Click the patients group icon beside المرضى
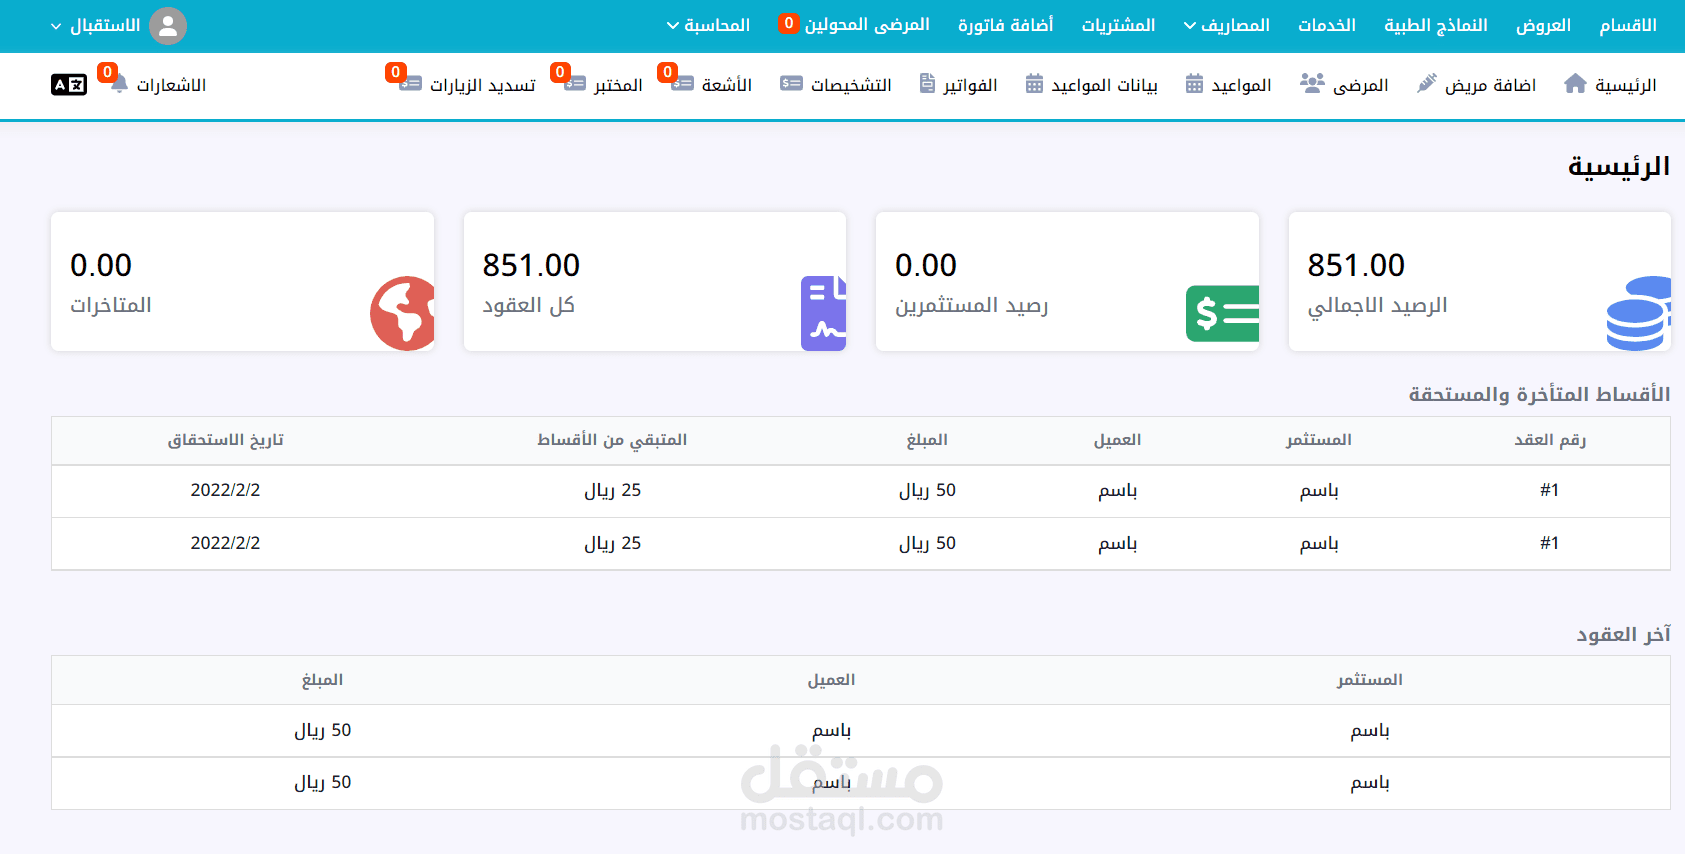 coord(1312,84)
